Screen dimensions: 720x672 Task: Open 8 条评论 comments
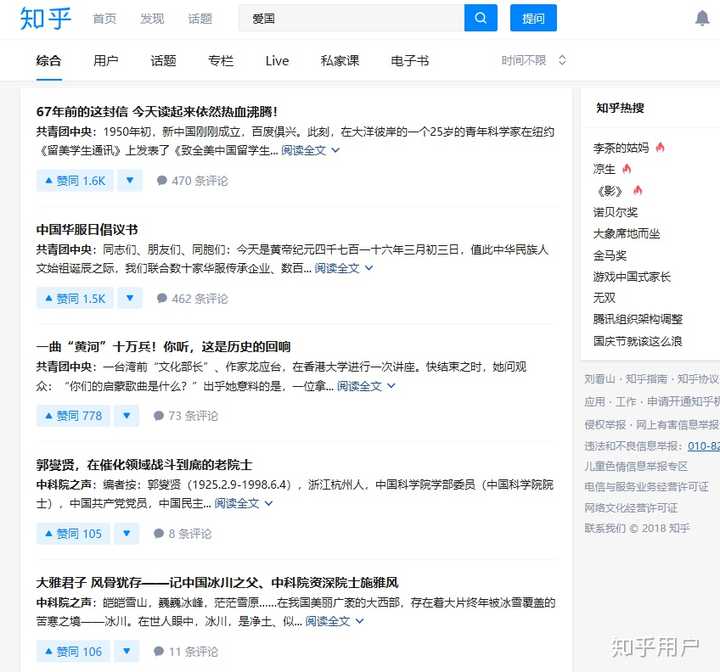[182, 534]
